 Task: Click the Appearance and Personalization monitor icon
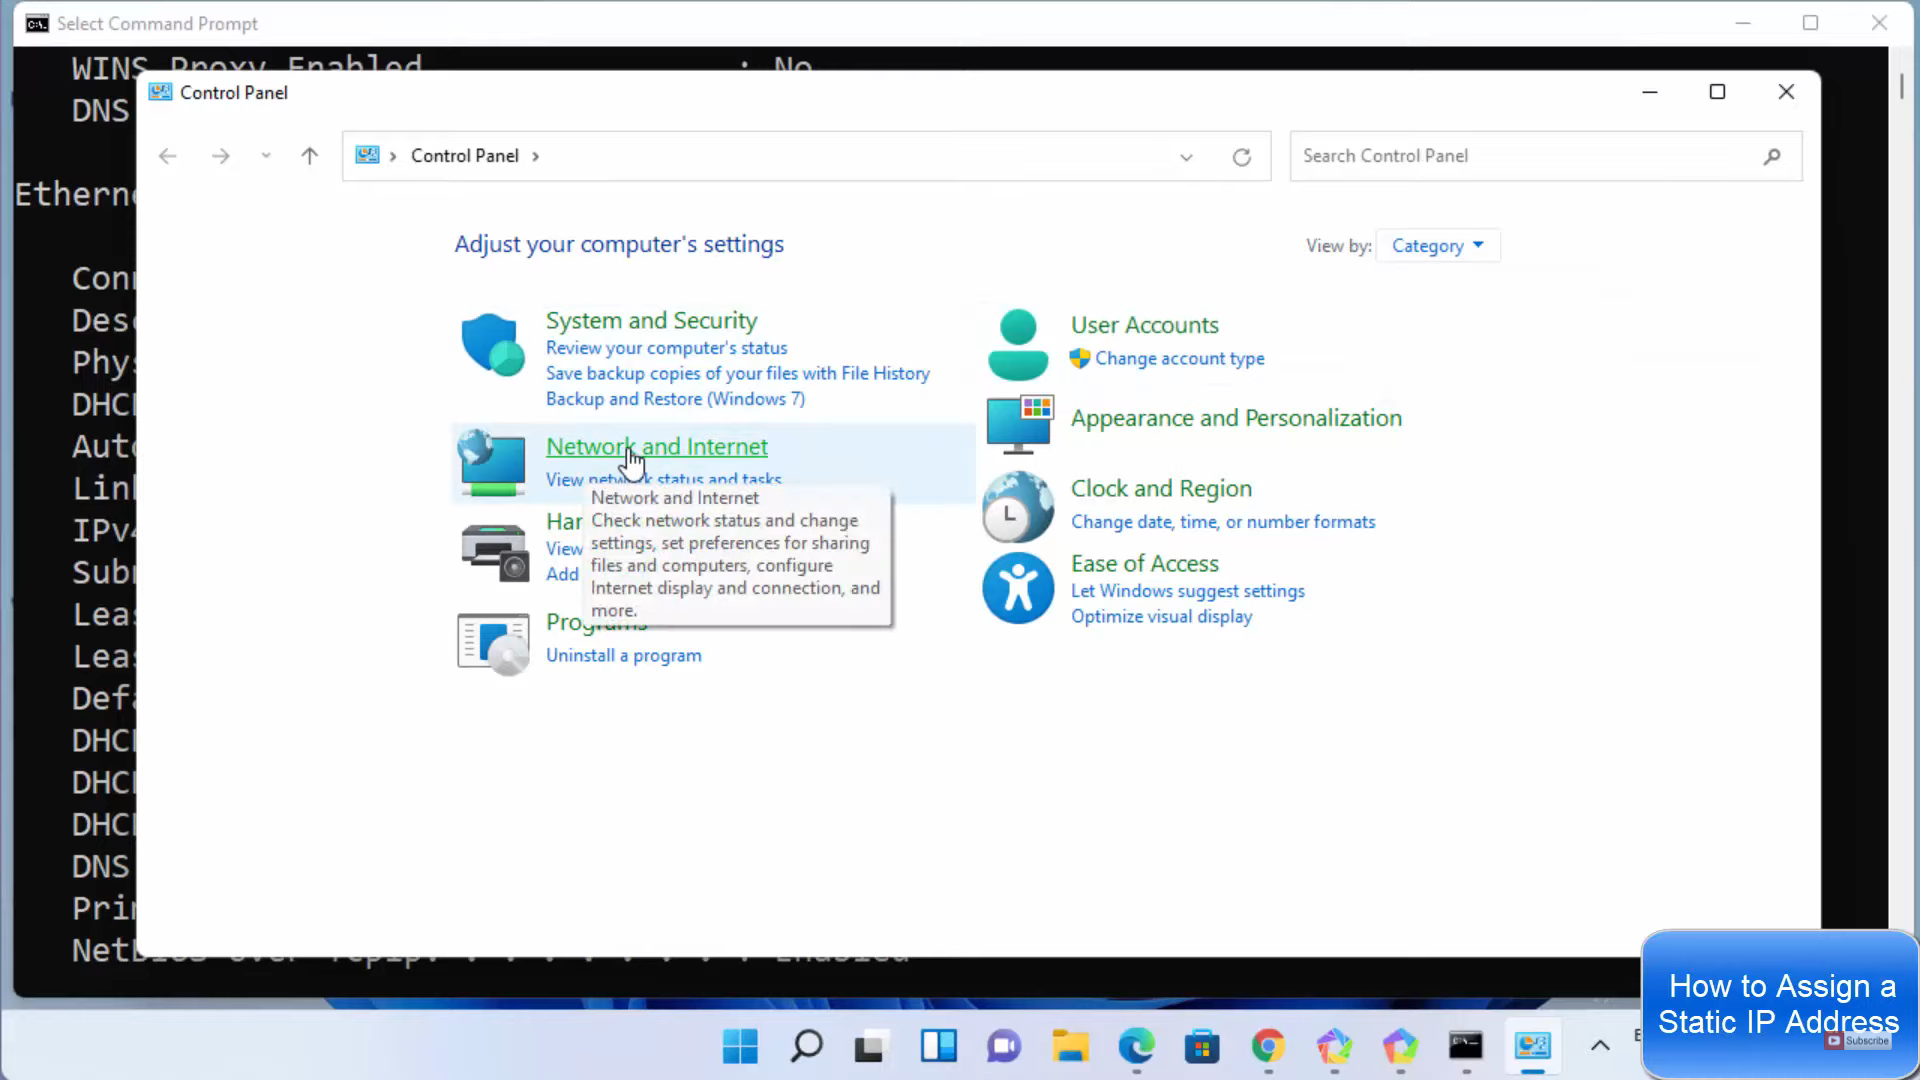coord(1019,423)
